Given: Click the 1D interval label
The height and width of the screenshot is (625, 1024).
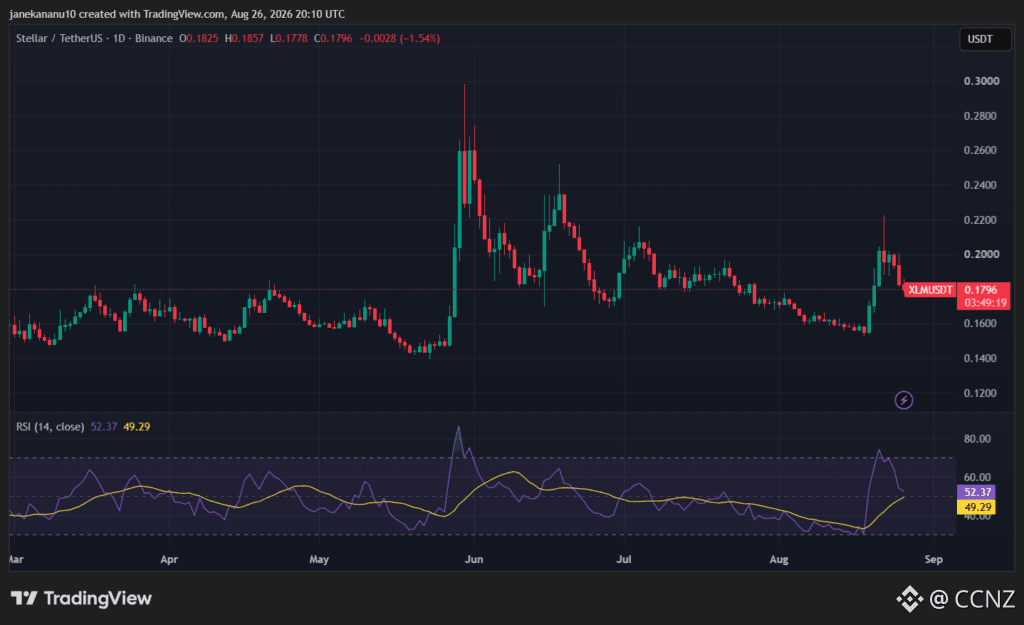Looking at the screenshot, I should (x=119, y=39).
